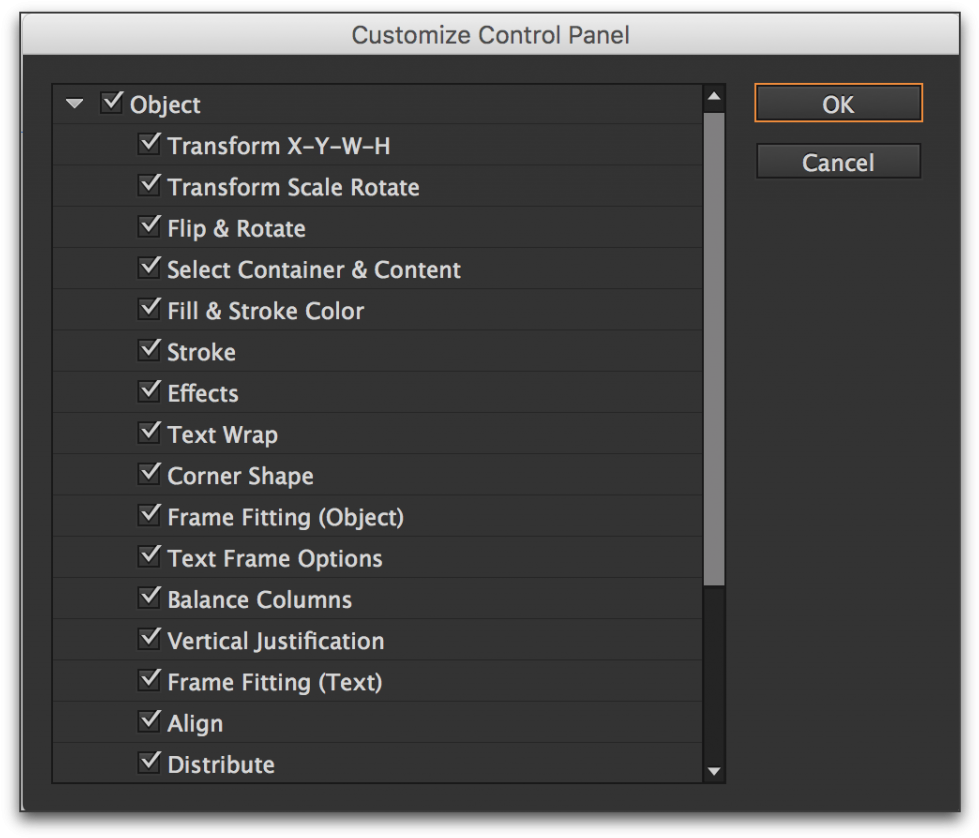Toggle Transform Scale Rotate checkbox
The height and width of the screenshot is (838, 979).
point(149,185)
